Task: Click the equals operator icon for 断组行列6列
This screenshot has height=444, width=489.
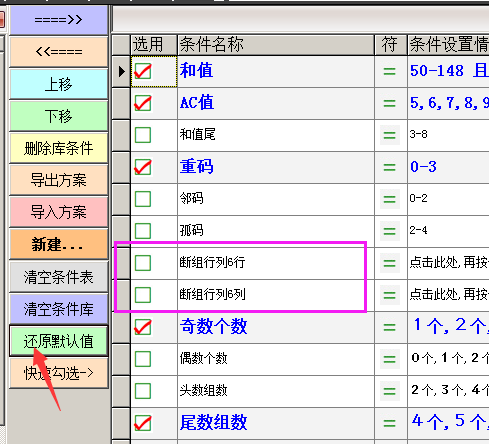Action: coord(390,295)
